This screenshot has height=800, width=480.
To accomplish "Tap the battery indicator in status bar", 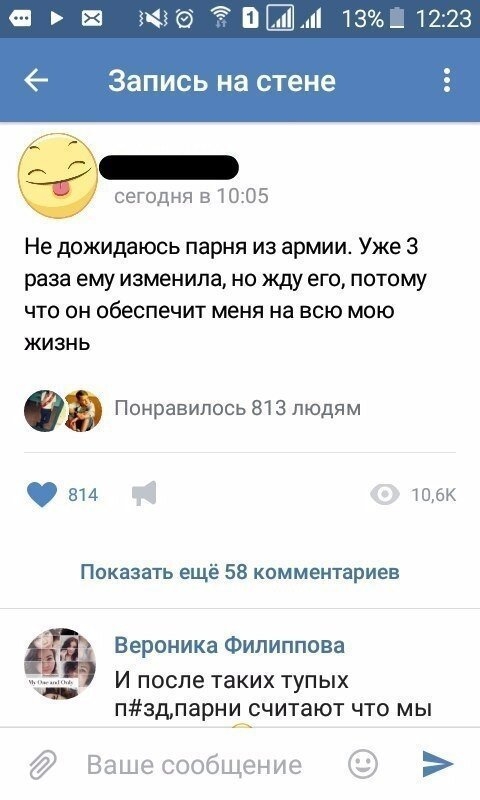I will coord(396,19).
